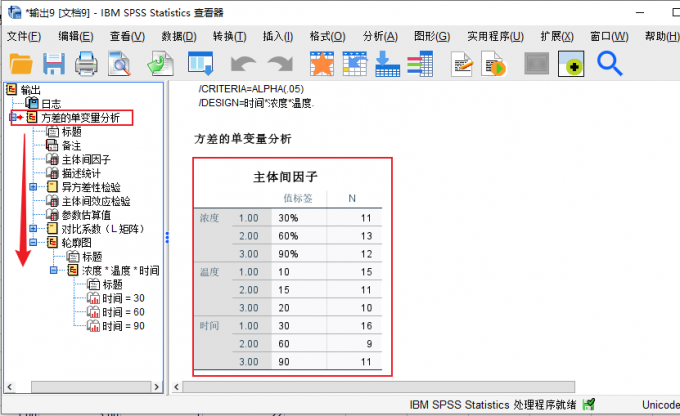
Task: Select 浓度 * 温度 * 时间 outline item
Action: 121,270
